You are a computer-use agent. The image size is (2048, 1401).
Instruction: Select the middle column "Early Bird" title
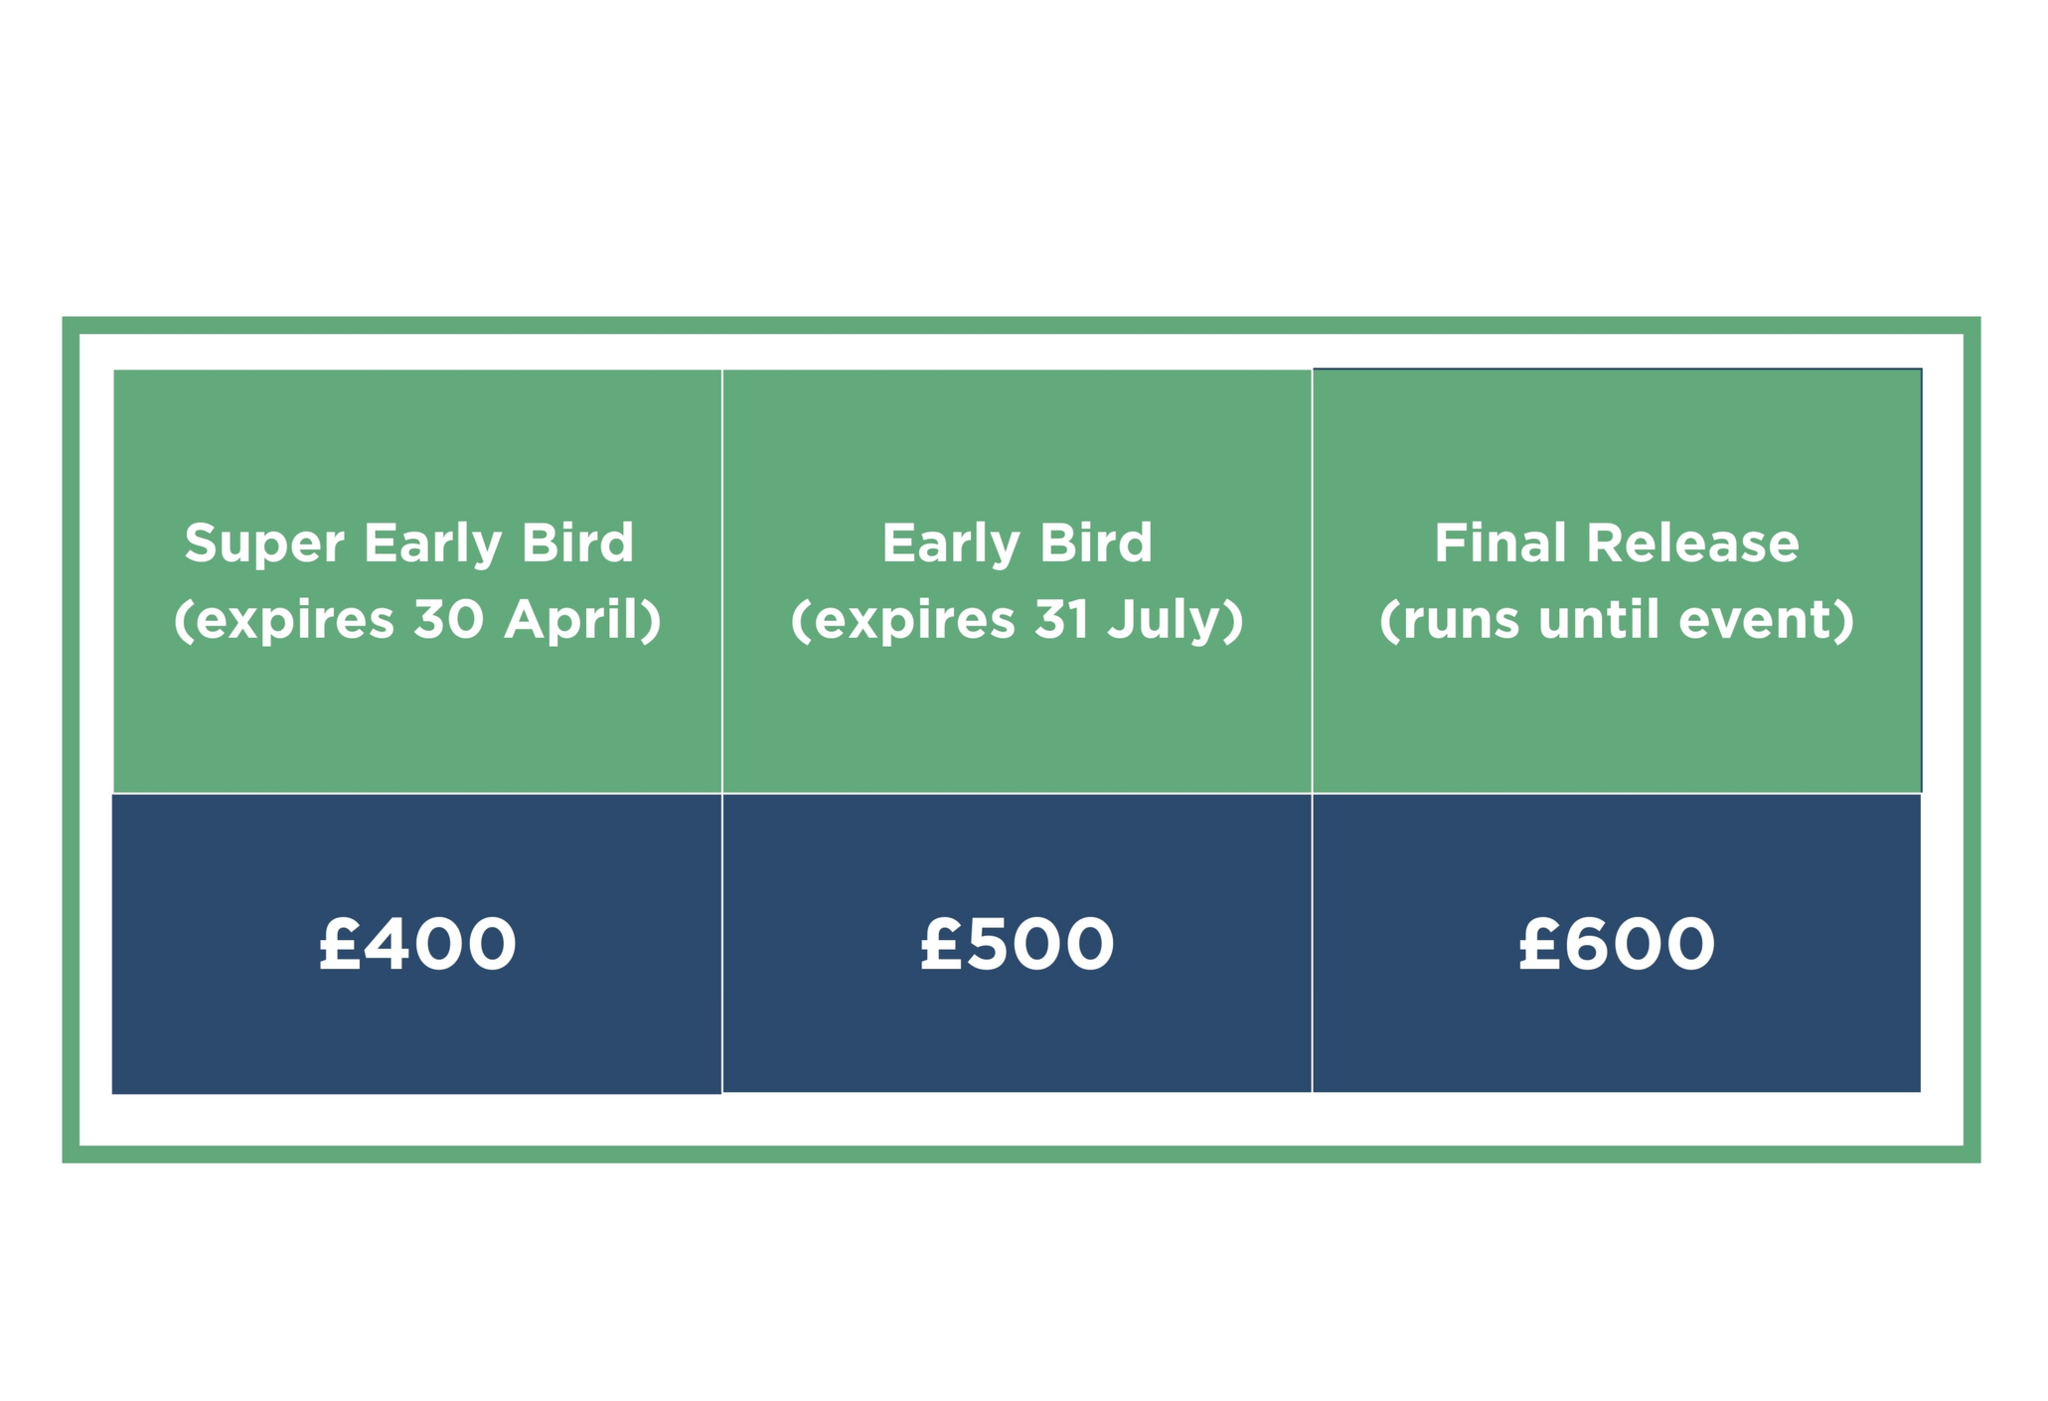click(x=1017, y=543)
